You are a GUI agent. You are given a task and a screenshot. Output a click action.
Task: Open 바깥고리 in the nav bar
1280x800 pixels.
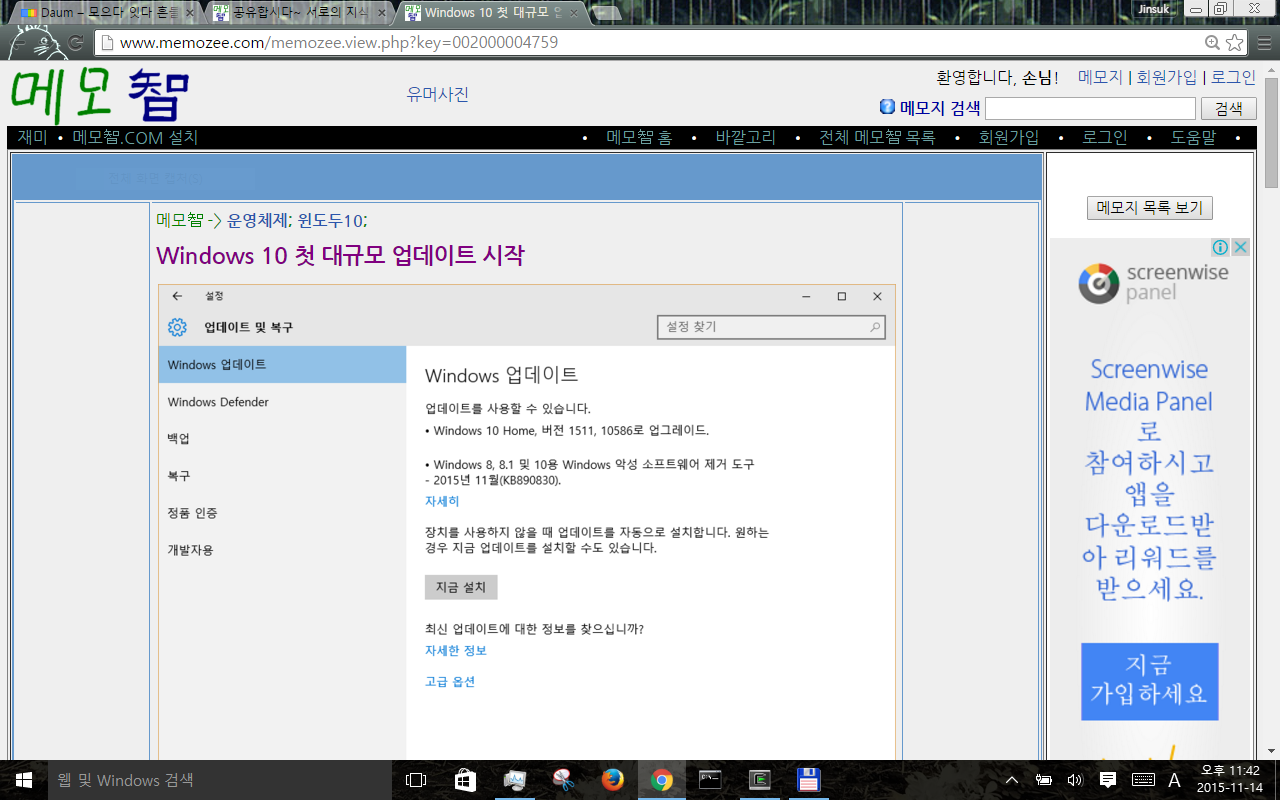coord(745,137)
